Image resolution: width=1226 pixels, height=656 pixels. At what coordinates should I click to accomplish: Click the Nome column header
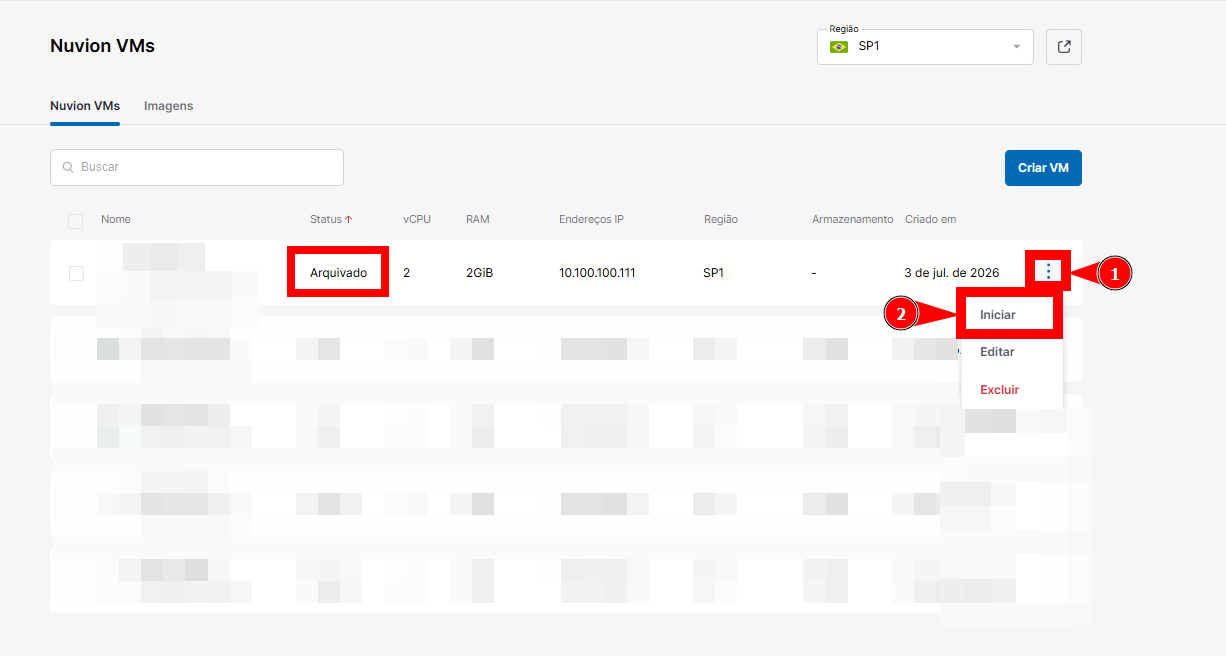(116, 219)
